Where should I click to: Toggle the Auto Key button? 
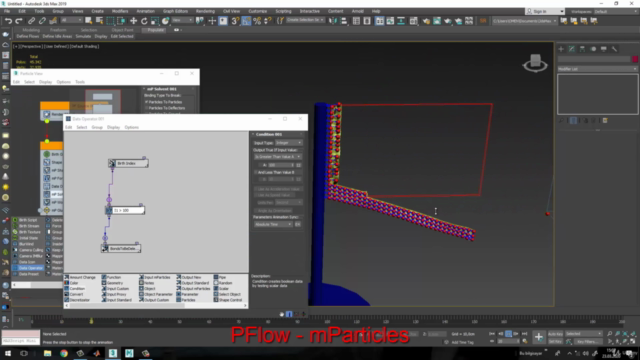click(x=555, y=334)
